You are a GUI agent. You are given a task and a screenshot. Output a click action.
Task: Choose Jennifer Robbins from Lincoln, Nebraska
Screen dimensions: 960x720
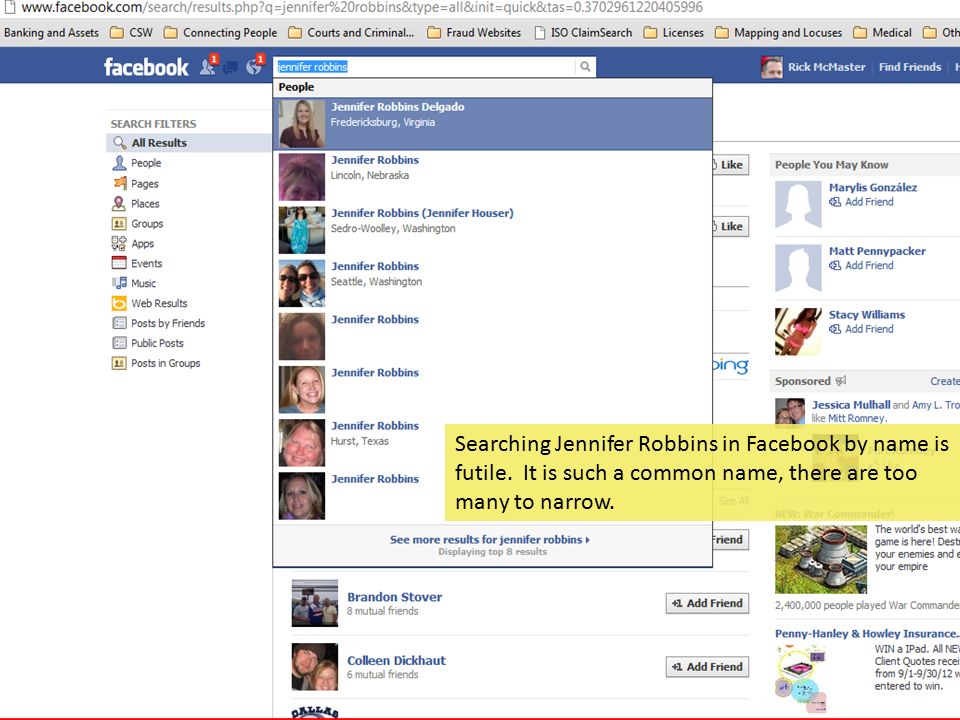(492, 177)
